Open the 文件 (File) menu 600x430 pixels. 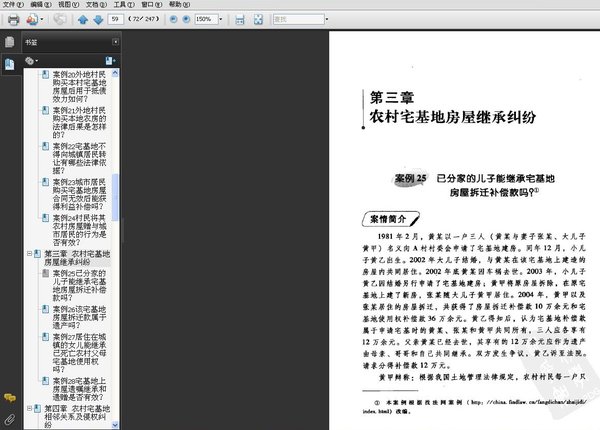click(x=13, y=5)
